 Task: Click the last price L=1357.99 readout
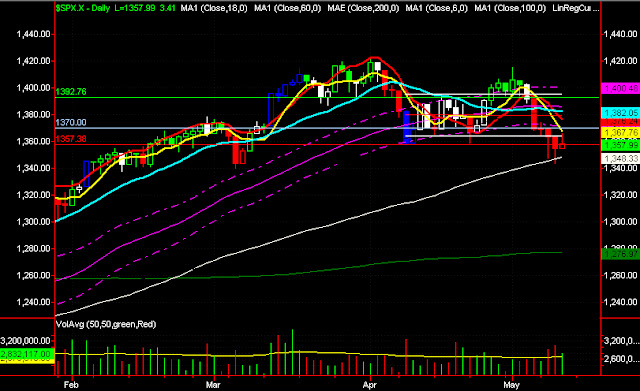click(x=135, y=8)
